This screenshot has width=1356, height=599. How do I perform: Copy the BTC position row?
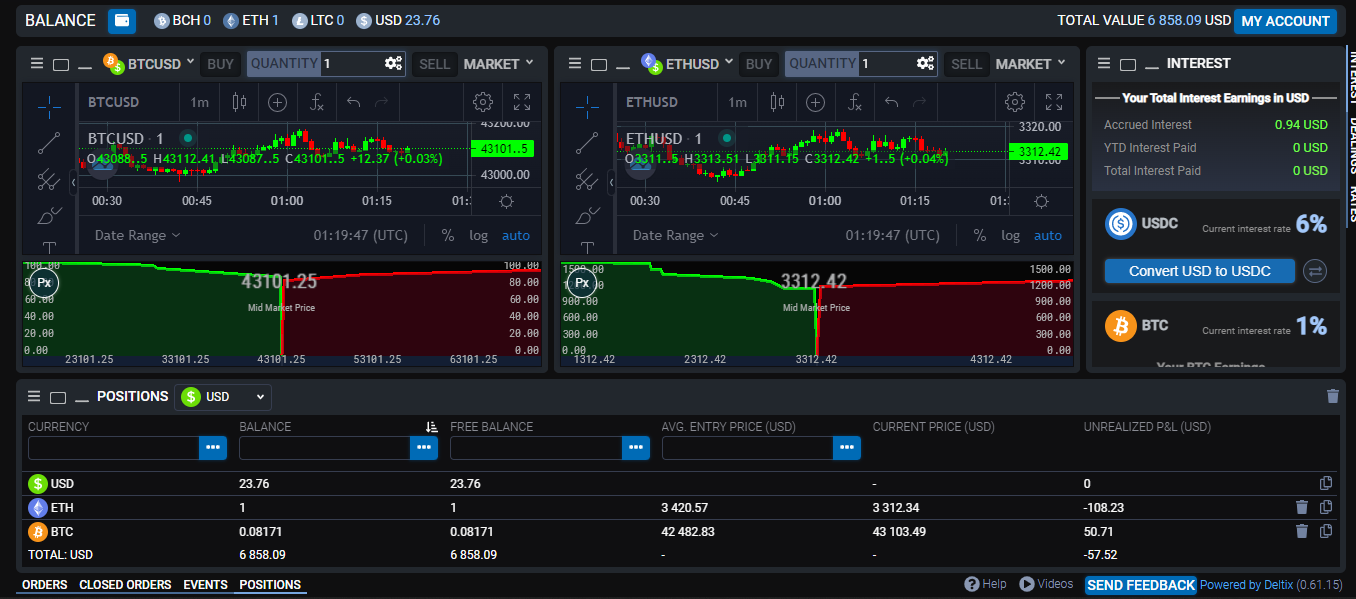coord(1326,532)
